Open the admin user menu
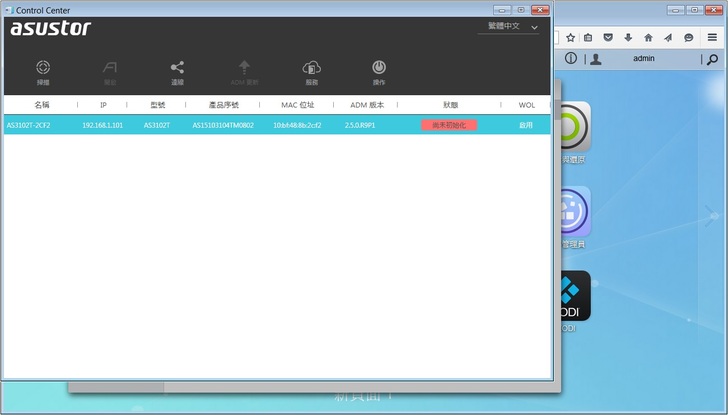 pyautogui.click(x=642, y=59)
